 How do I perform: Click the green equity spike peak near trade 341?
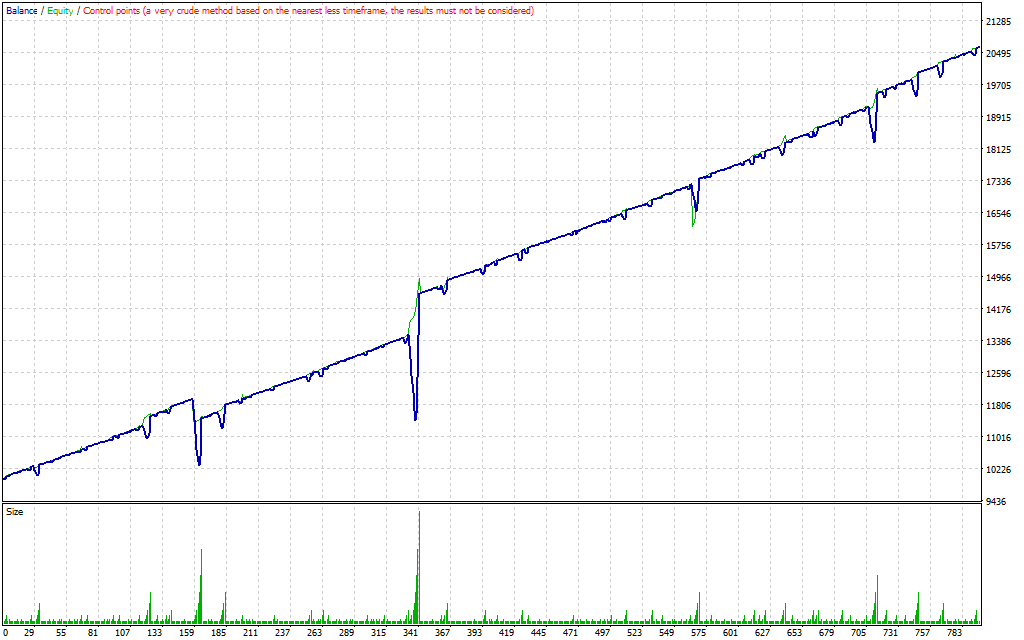tap(419, 279)
